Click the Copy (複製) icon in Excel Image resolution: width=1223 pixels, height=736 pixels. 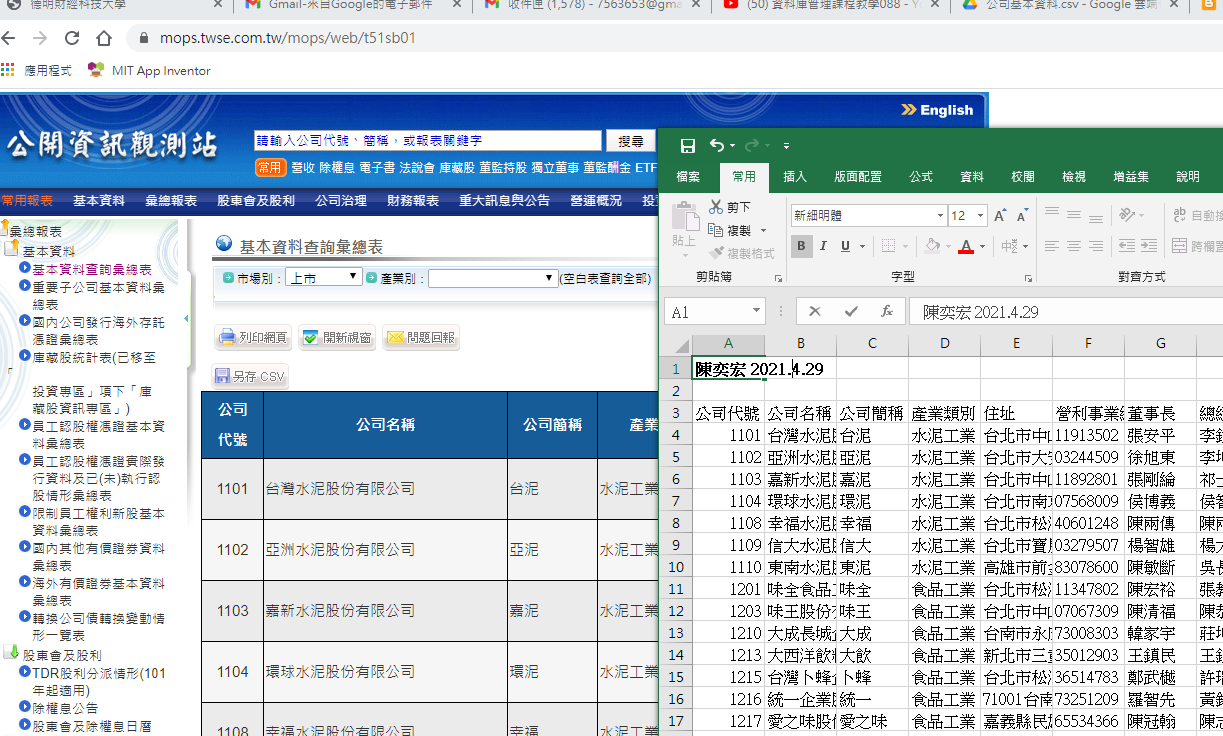(x=716, y=230)
